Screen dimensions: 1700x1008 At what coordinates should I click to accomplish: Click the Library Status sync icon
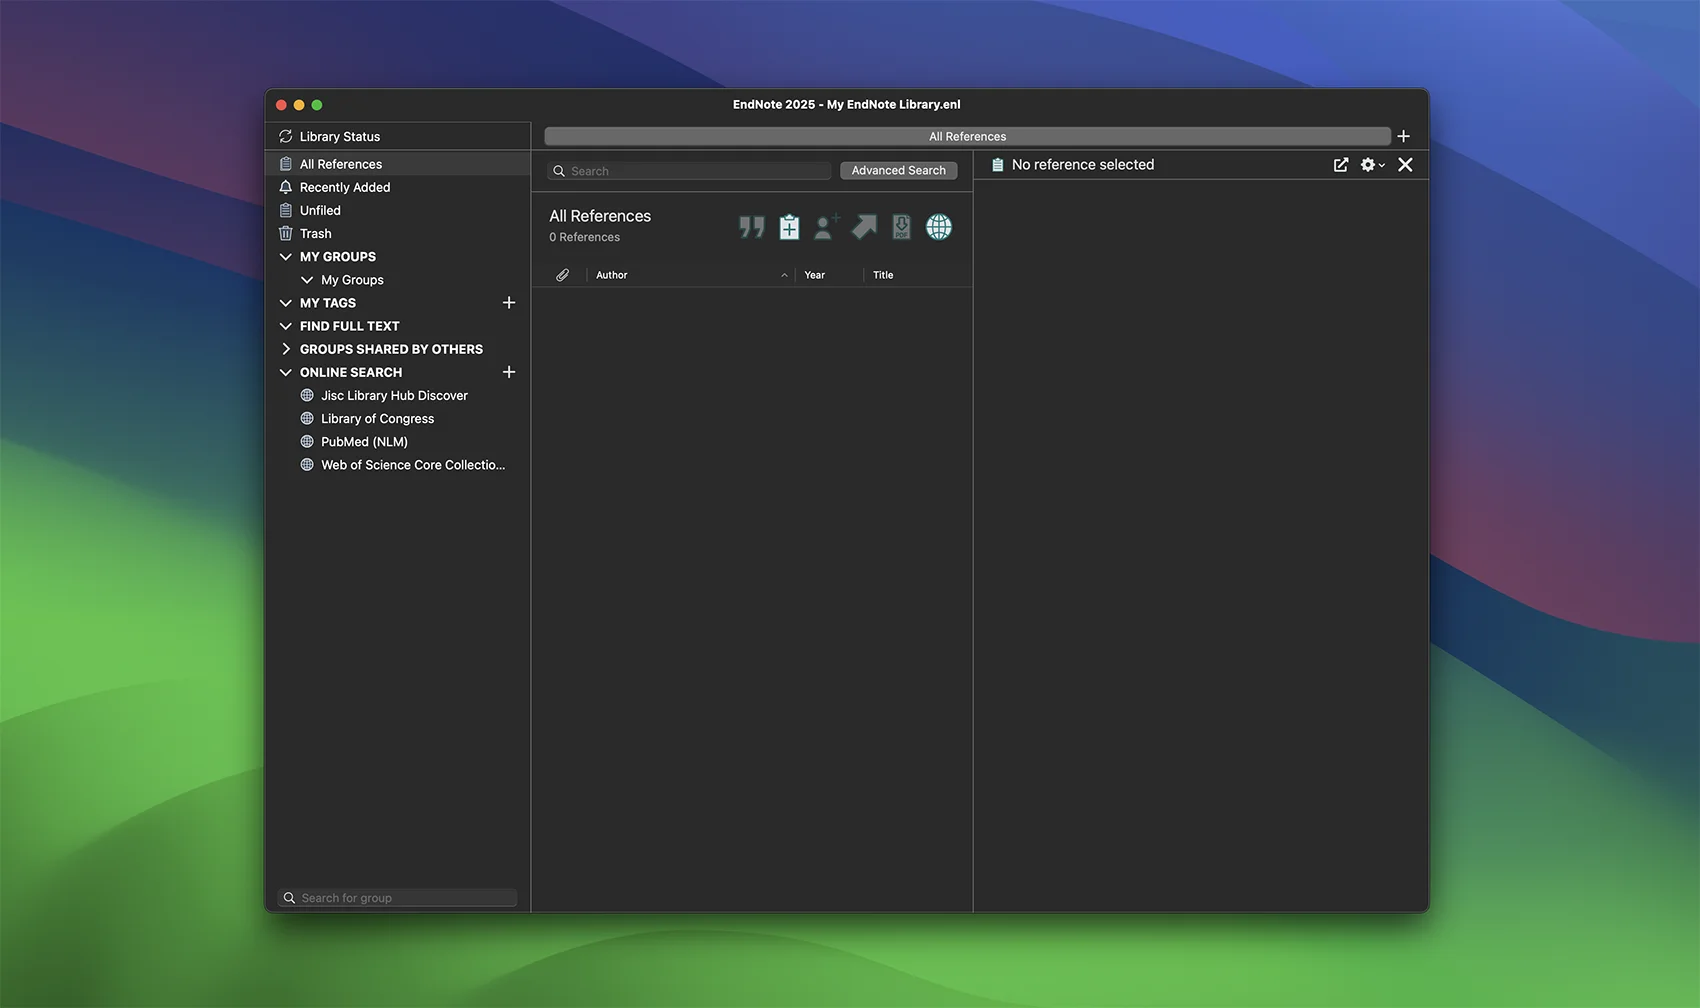pos(286,136)
